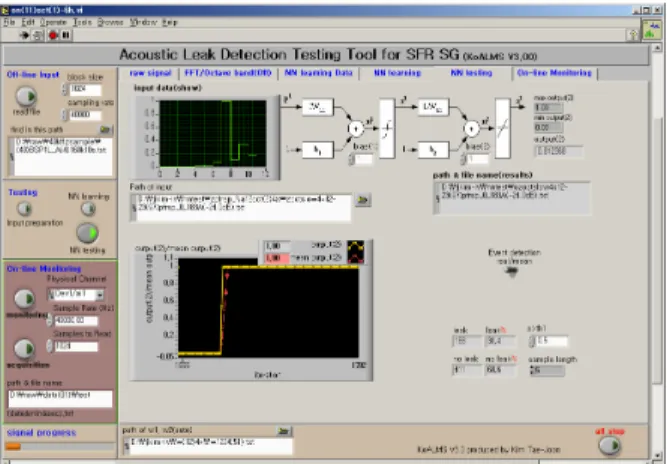Image resolution: width=667 pixels, height=464 pixels.
Task: Browse folder beside 'find in this path'
Action: tap(105, 129)
